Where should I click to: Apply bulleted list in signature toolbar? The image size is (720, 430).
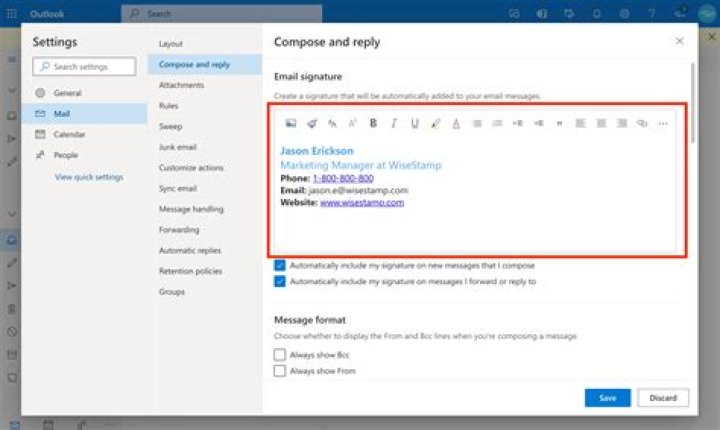tap(477, 123)
